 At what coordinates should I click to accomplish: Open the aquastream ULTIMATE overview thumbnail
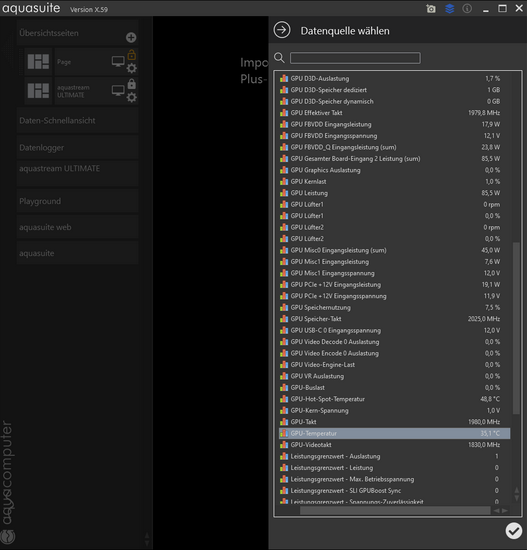(x=38, y=90)
